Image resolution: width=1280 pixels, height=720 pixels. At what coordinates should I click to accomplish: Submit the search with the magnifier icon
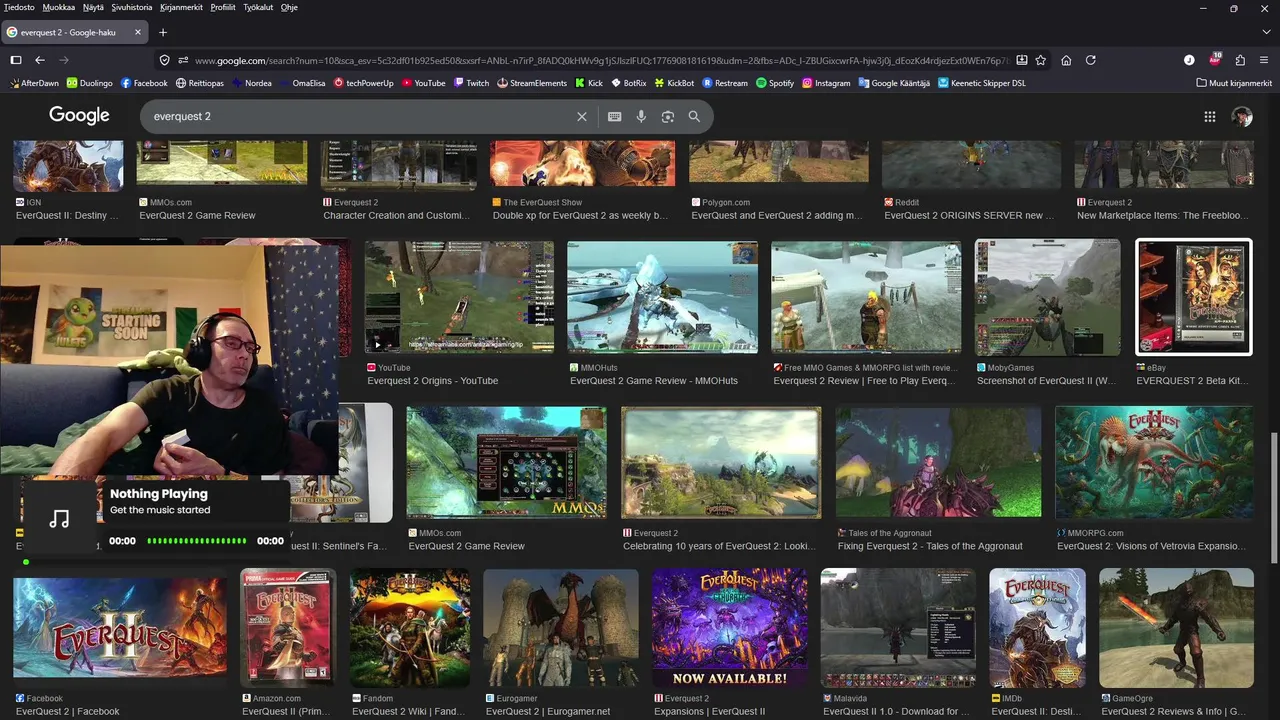694,116
